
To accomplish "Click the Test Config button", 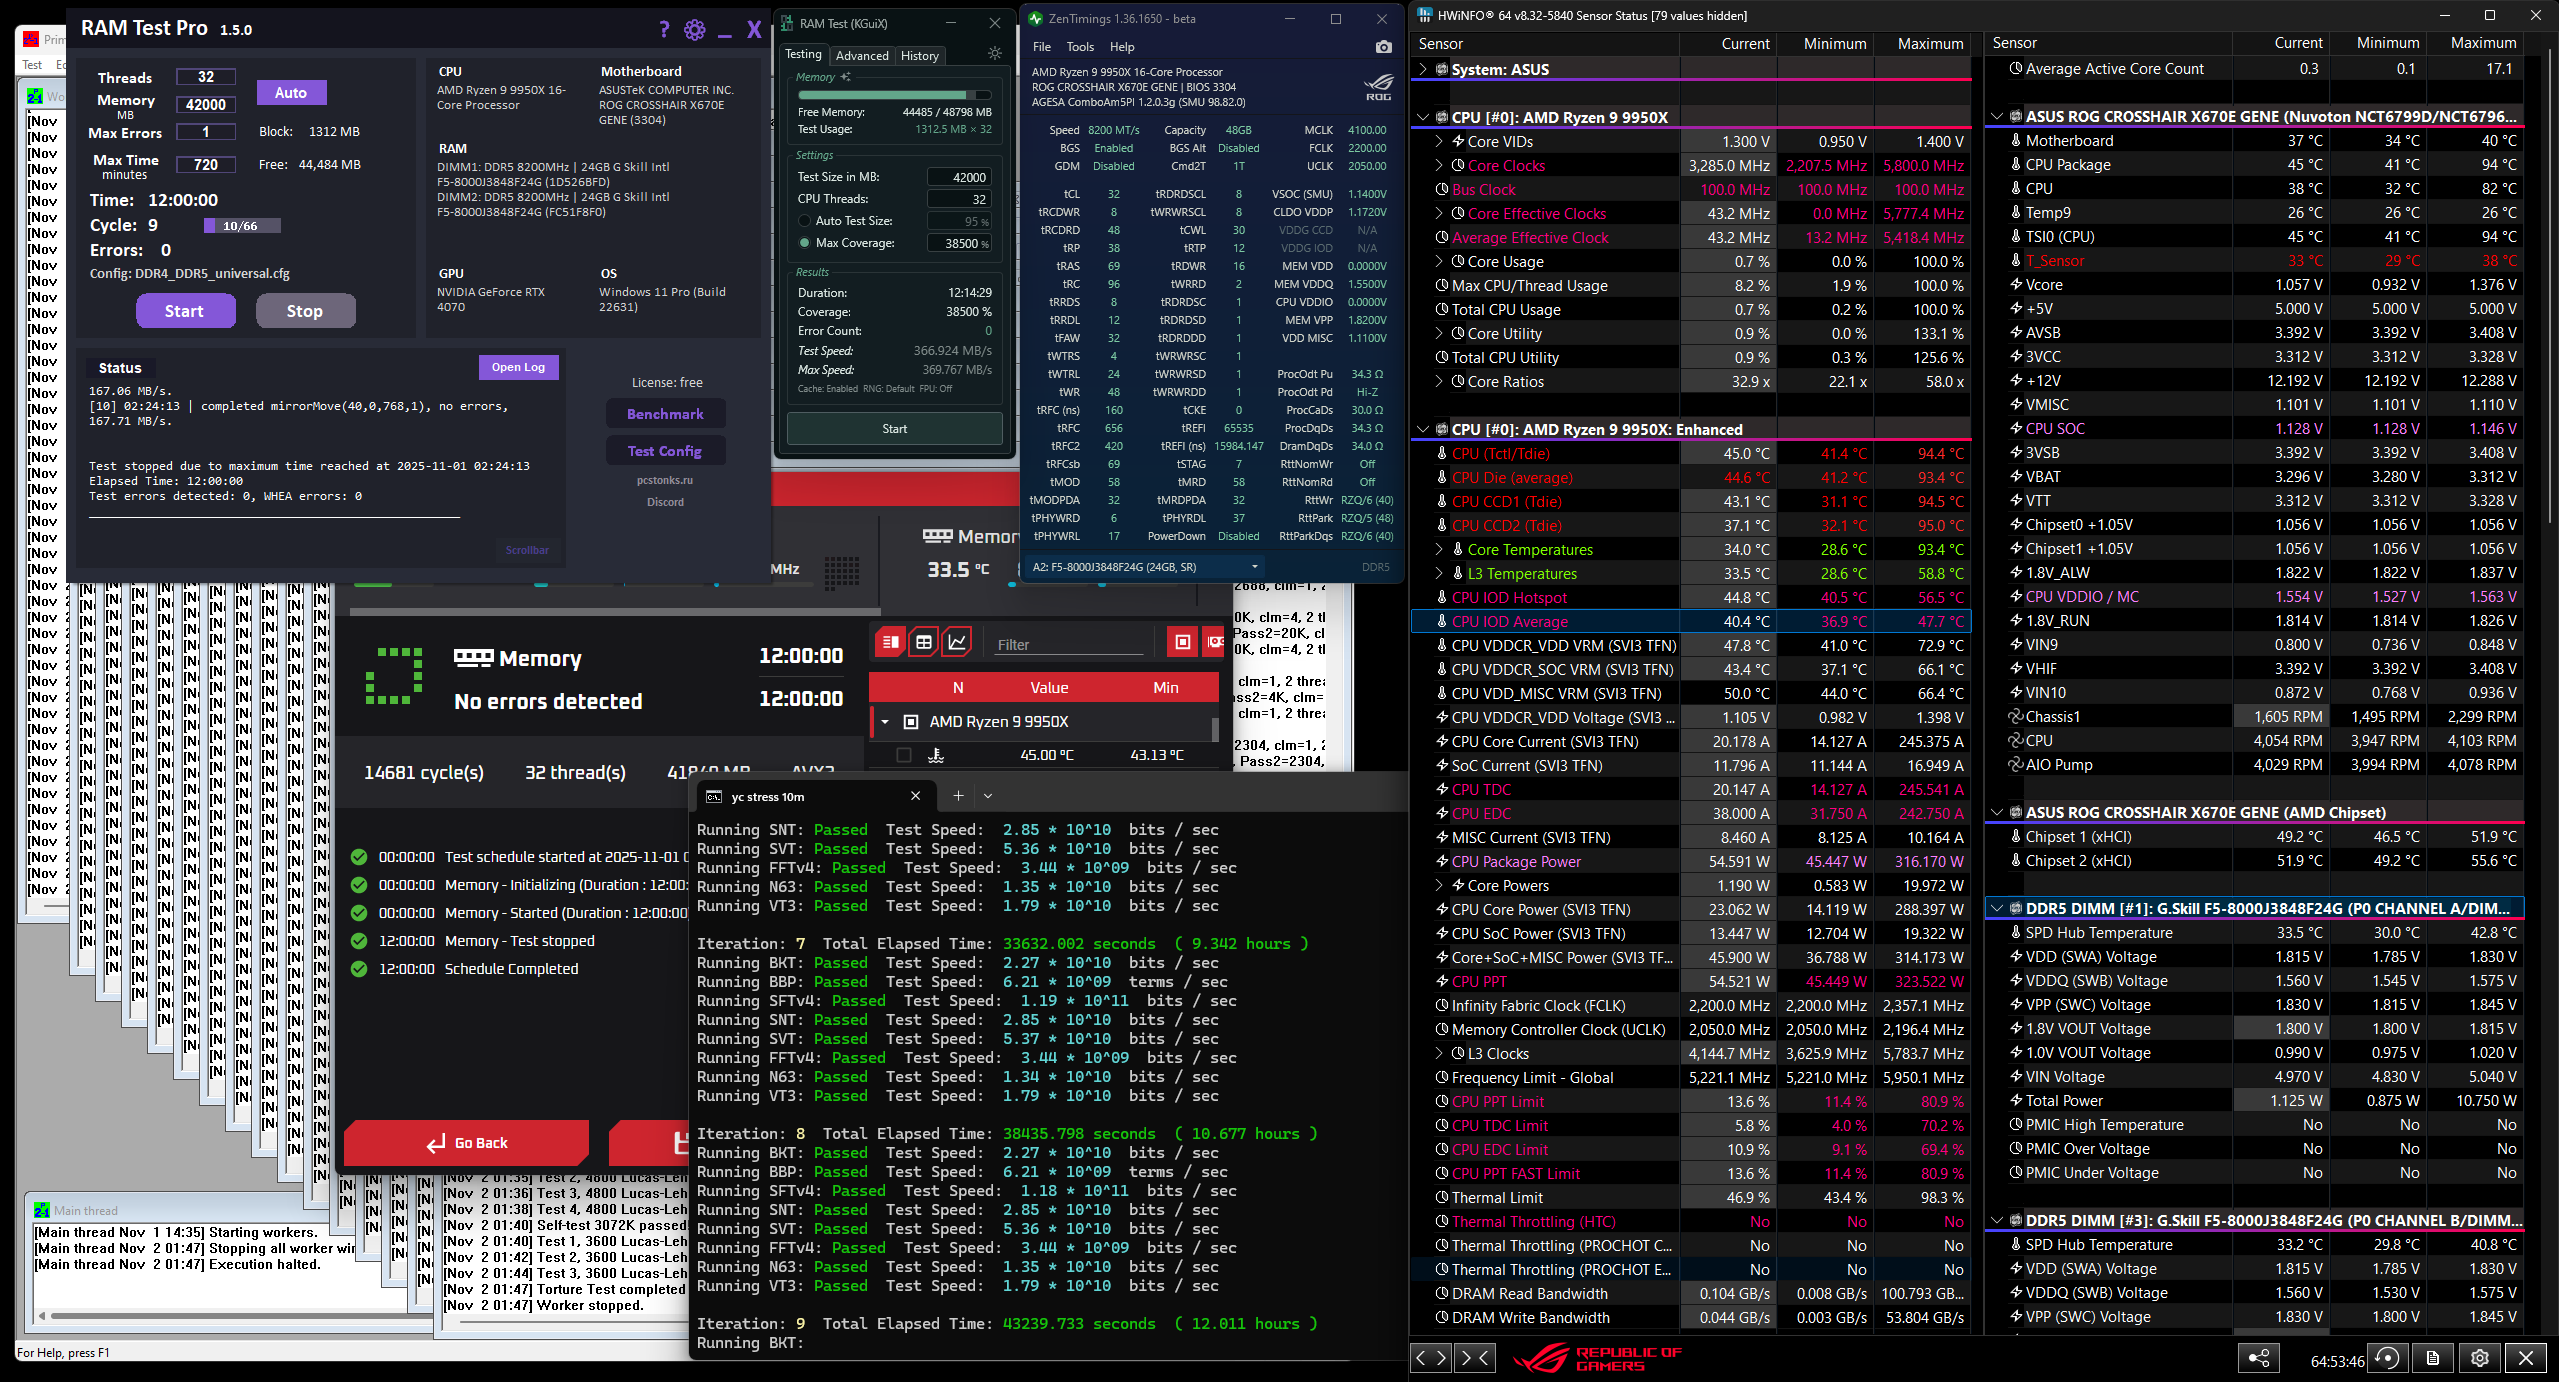I will (x=665, y=451).
